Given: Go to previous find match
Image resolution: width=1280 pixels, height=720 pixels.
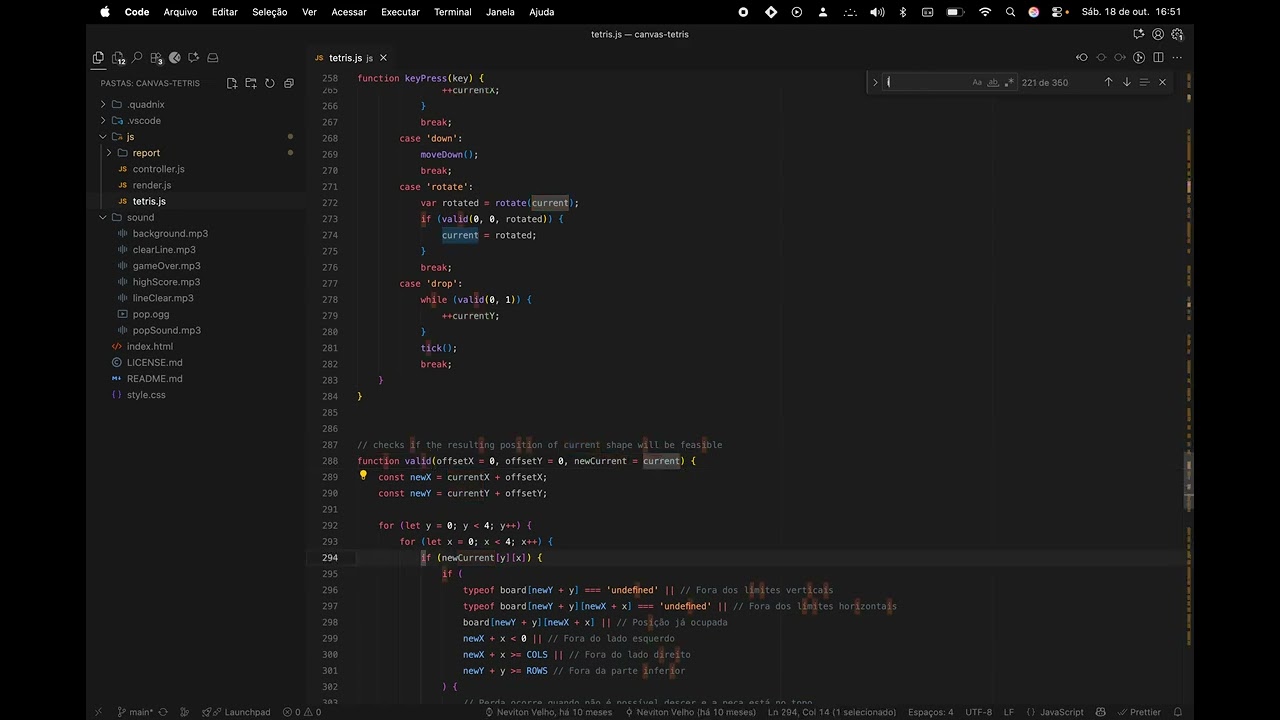Looking at the screenshot, I should (x=1108, y=82).
